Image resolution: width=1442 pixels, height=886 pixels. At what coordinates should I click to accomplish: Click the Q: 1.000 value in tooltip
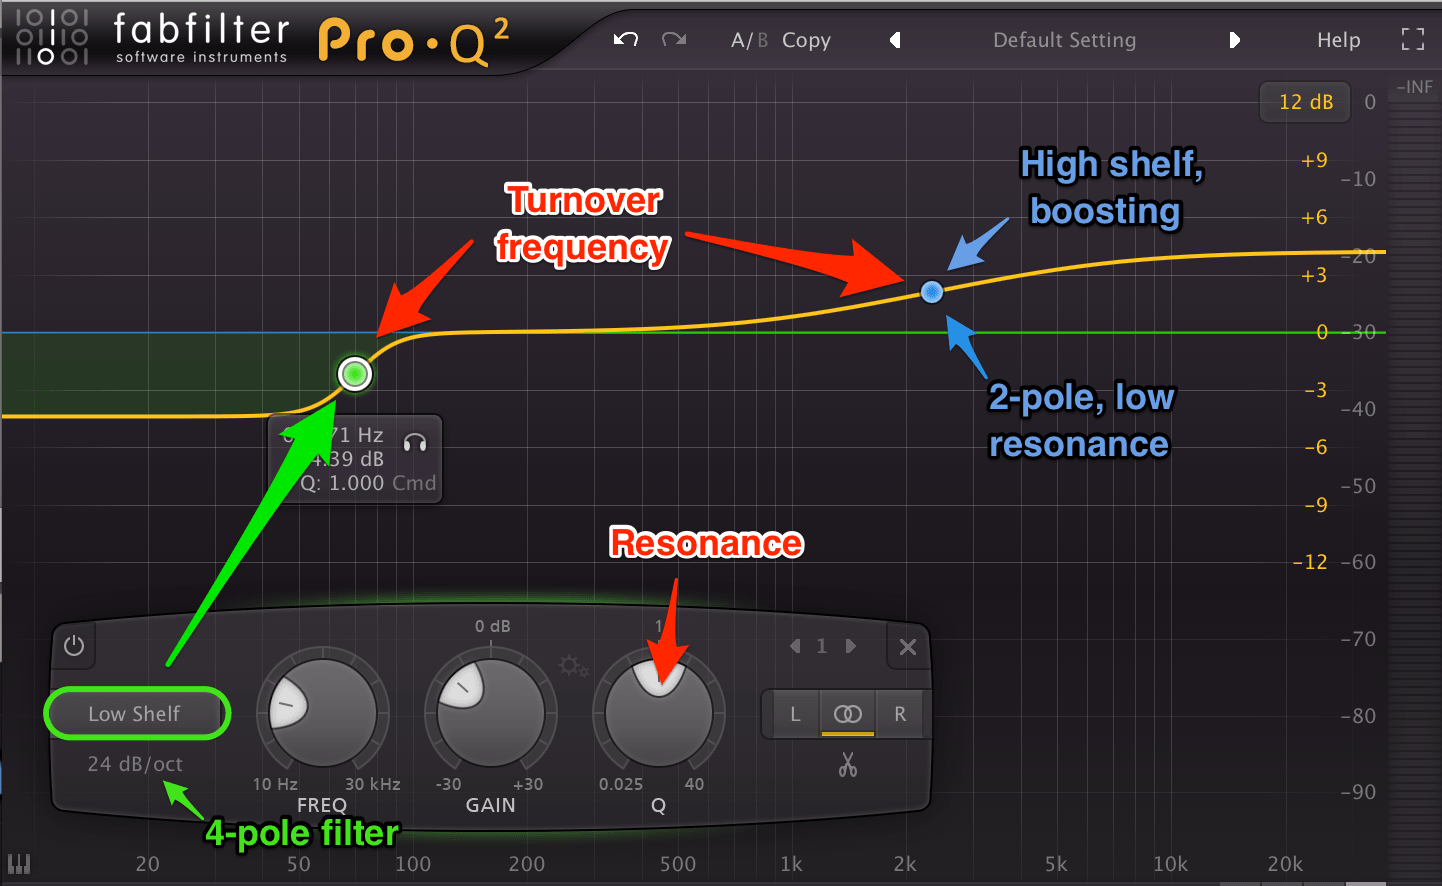click(343, 483)
